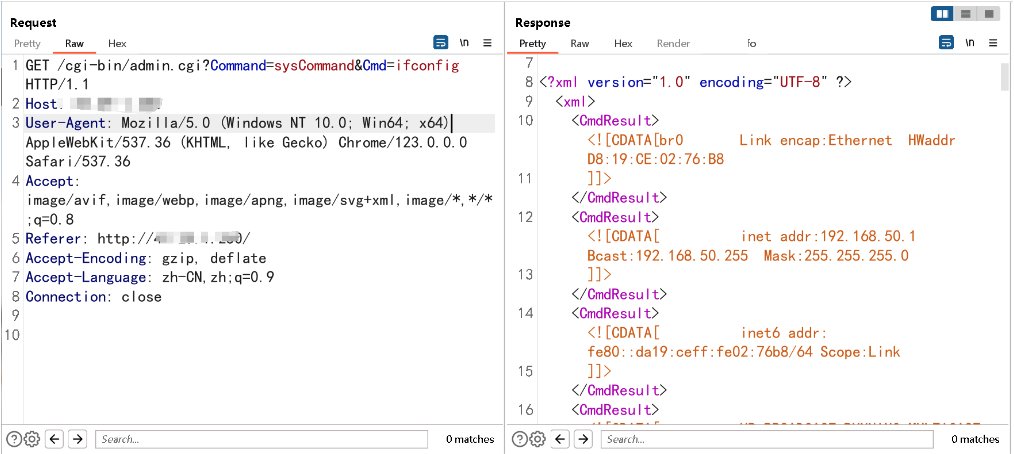Click the xml version declaration line
The width and height of the screenshot is (1014, 454).
[x=696, y=82]
